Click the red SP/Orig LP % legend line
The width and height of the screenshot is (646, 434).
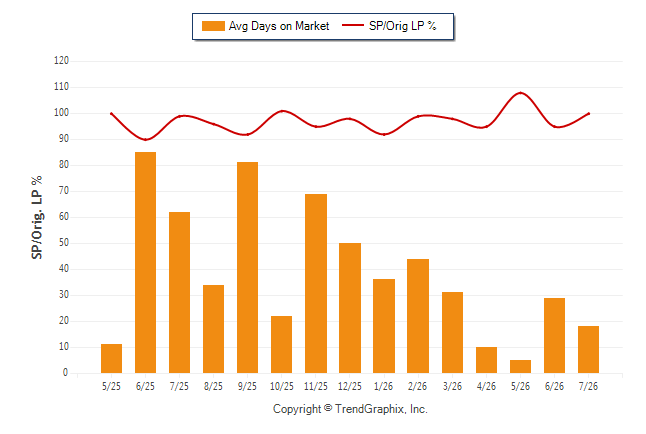[353, 26]
